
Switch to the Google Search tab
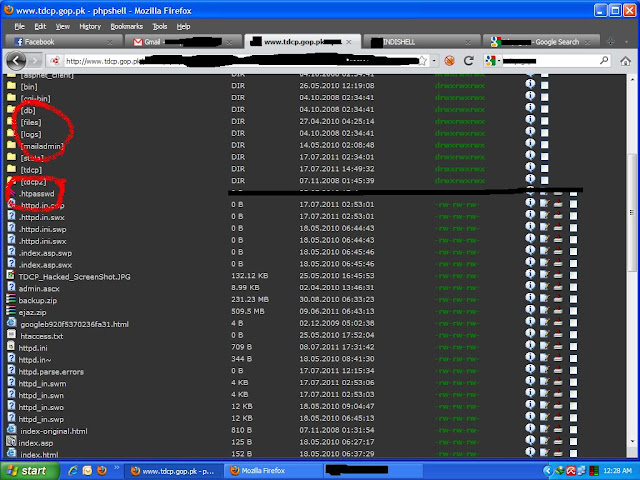(541, 42)
